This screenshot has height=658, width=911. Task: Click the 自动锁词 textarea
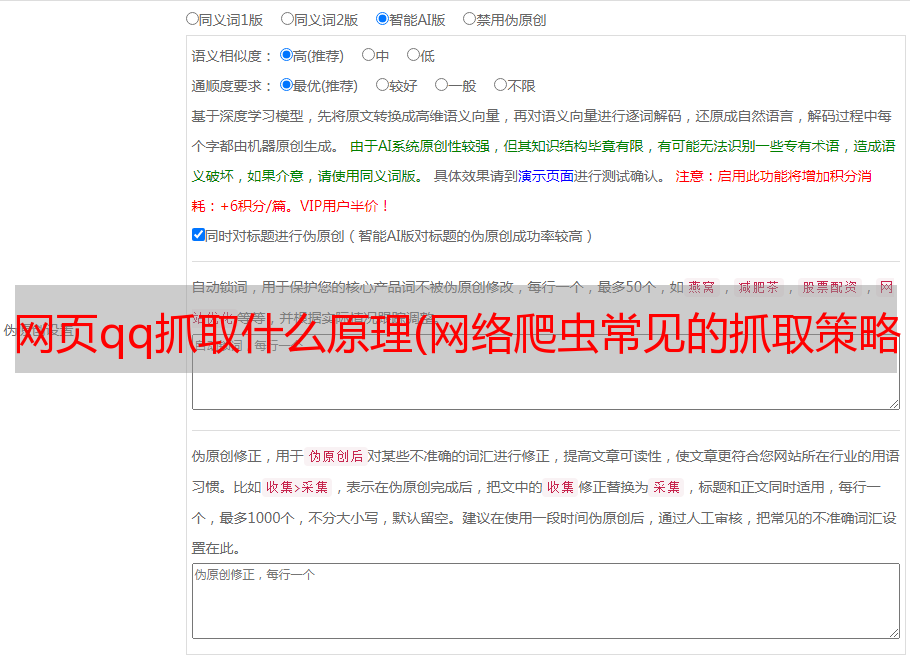(x=546, y=372)
